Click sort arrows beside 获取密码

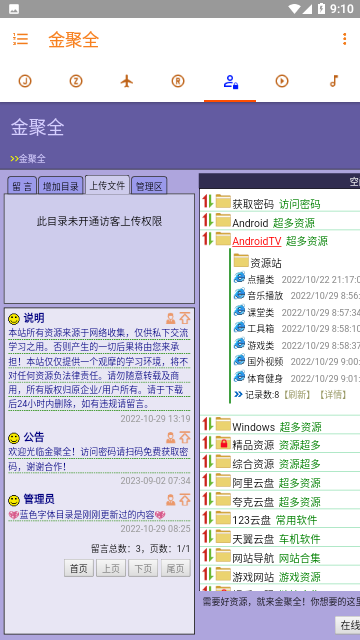point(208,201)
